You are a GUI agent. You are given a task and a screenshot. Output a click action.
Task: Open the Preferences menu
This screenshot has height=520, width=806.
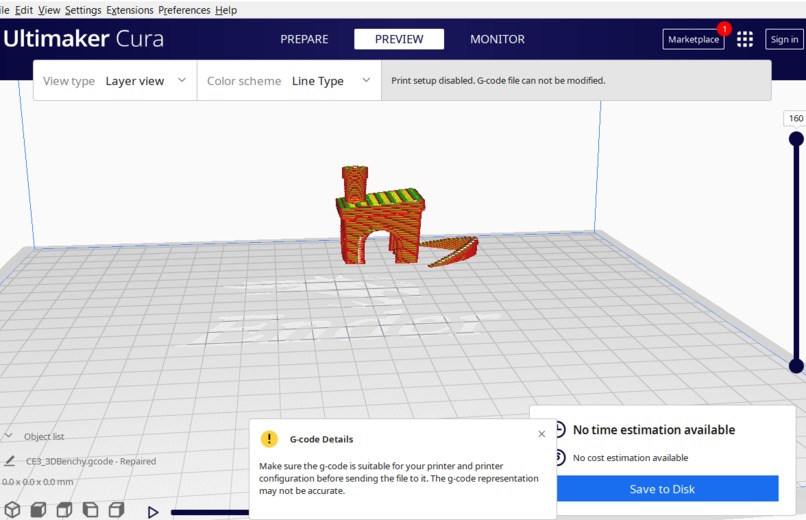[x=184, y=10]
